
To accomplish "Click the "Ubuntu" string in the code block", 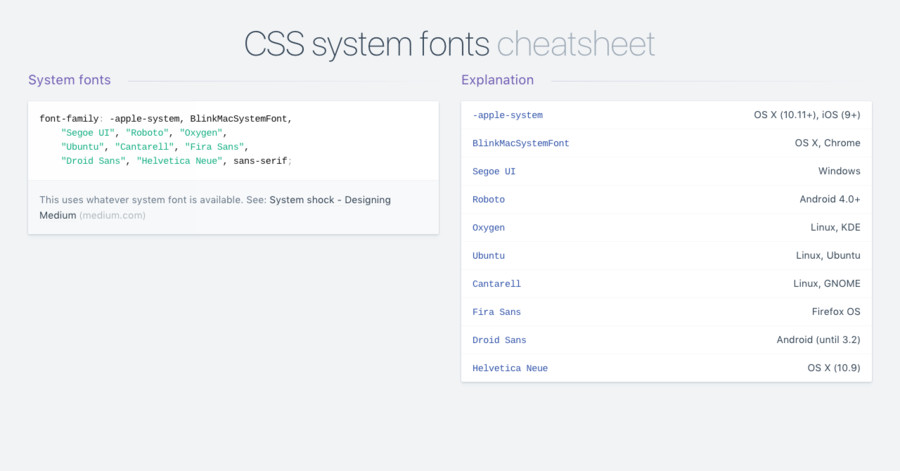I will tap(83, 147).
